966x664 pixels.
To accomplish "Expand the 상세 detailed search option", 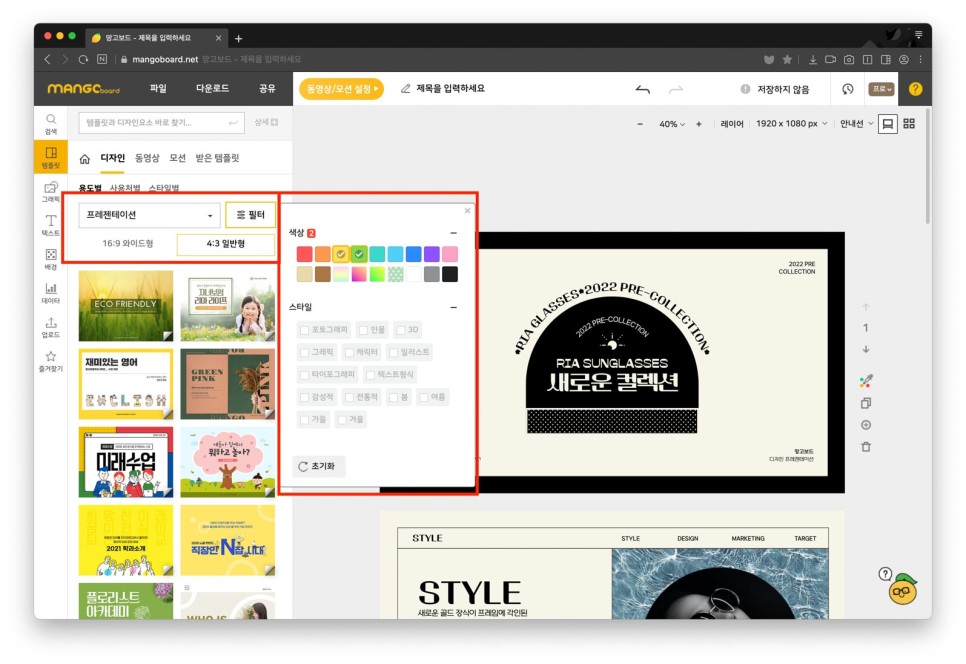I will coord(266,123).
